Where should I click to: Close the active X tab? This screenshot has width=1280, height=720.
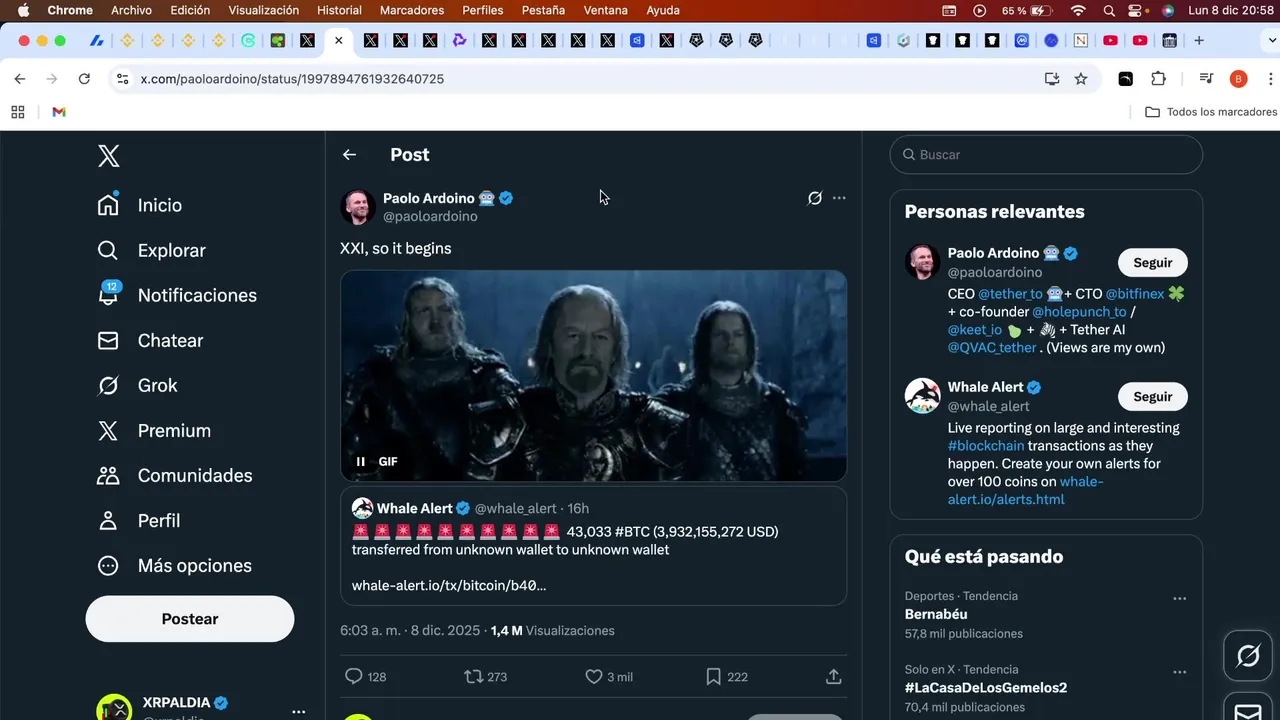point(339,41)
